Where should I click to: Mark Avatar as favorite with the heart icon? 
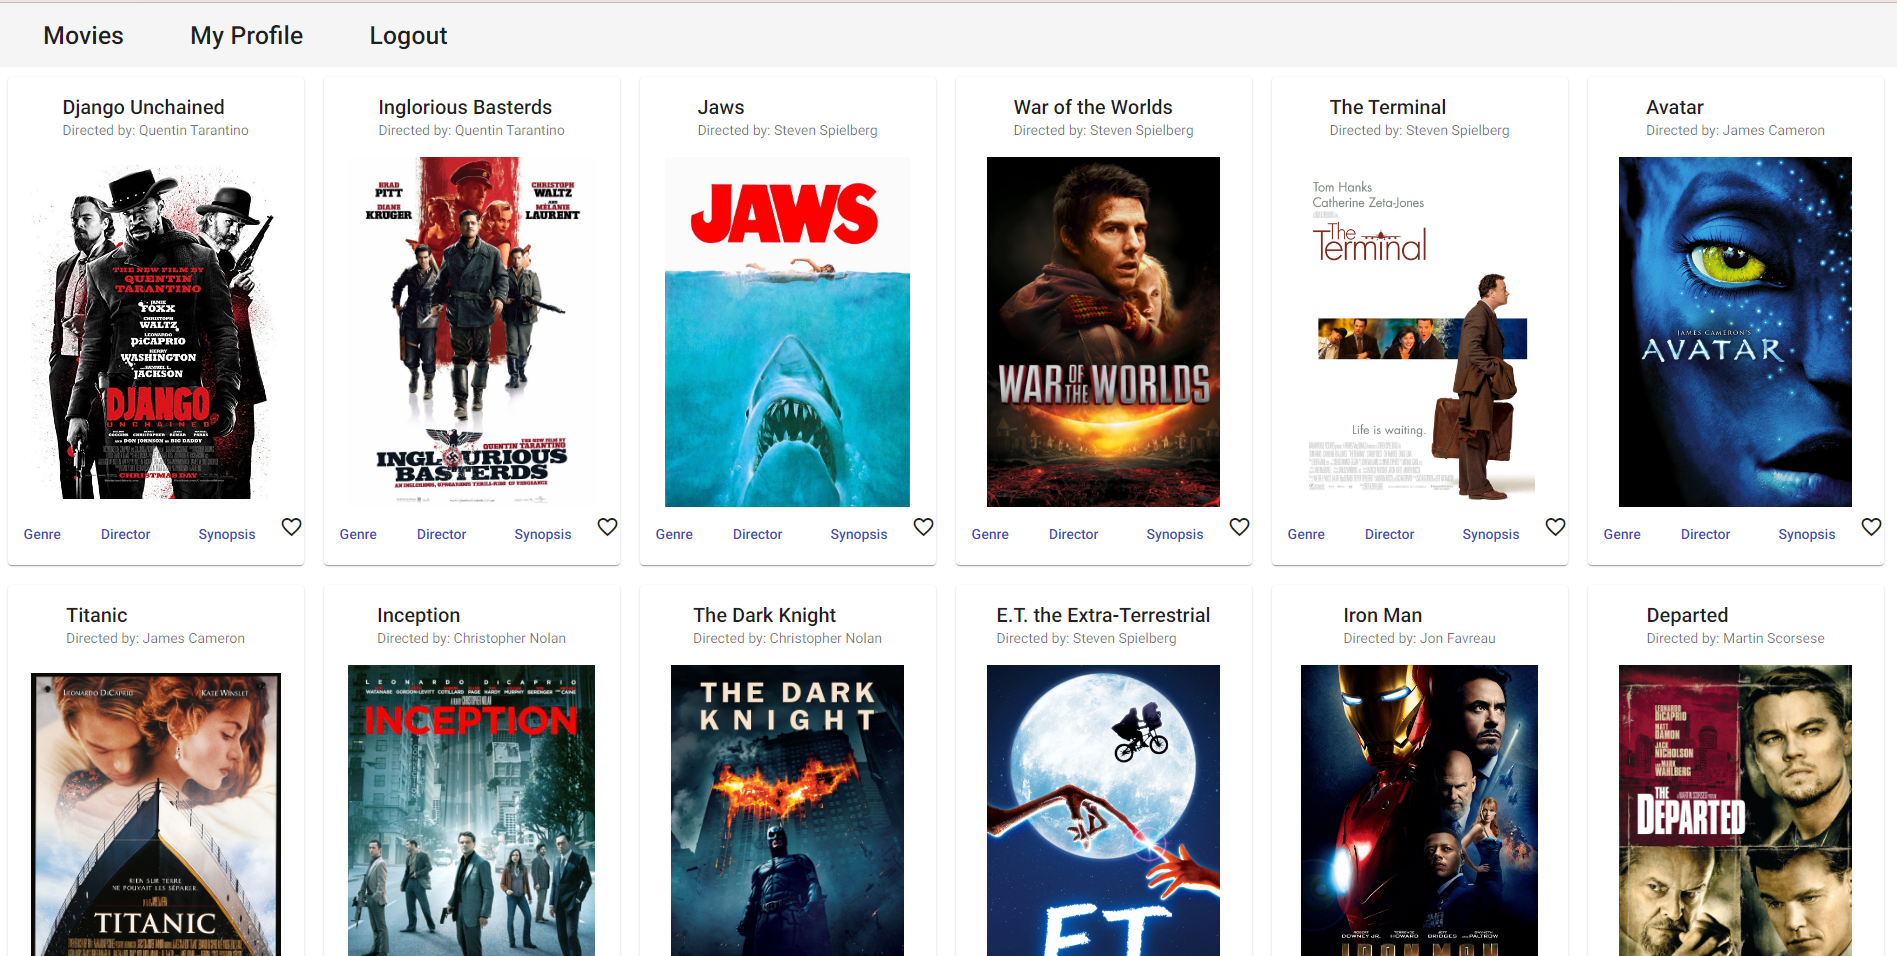[1871, 527]
